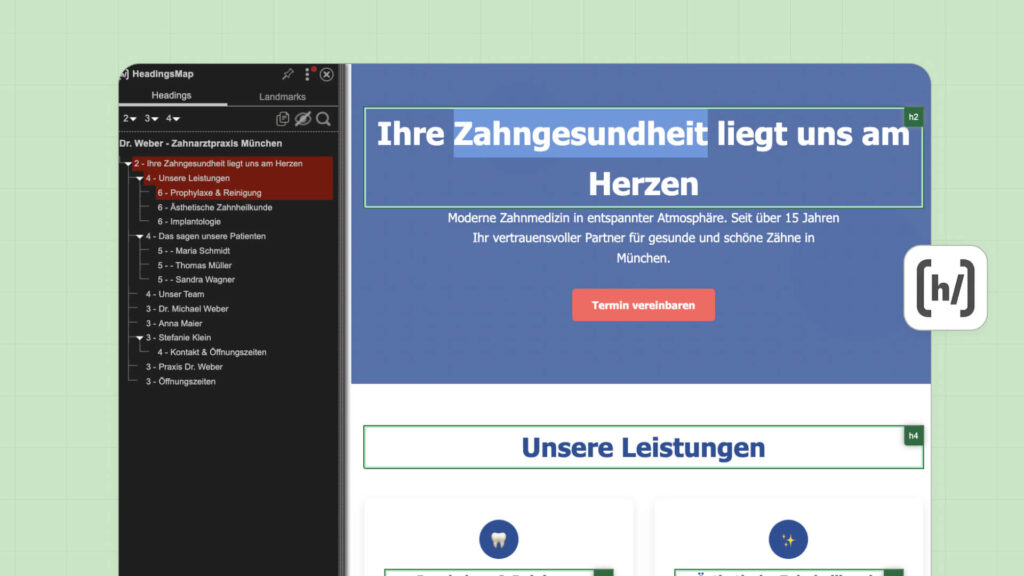The height and width of the screenshot is (576, 1024).
Task: Click the Moderne Zahnmedizin intro paragraph
Action: [643, 238]
